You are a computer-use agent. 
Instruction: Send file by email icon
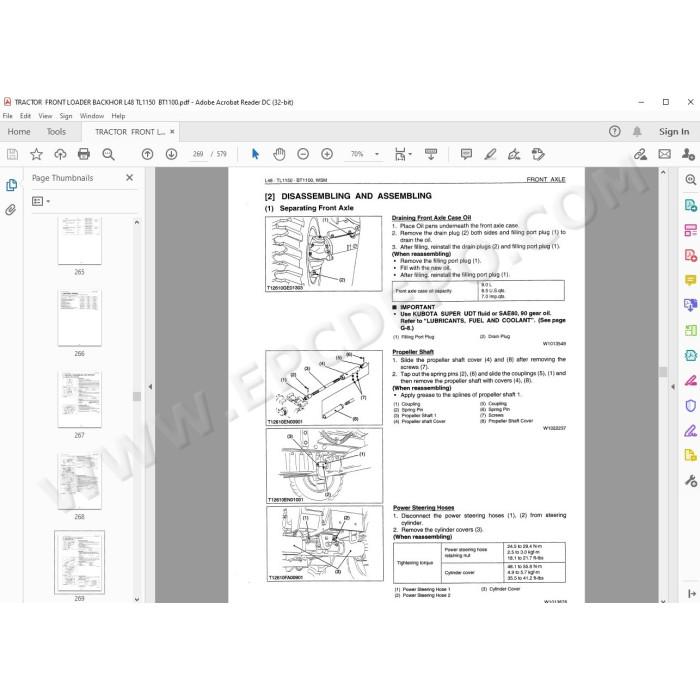(x=664, y=154)
